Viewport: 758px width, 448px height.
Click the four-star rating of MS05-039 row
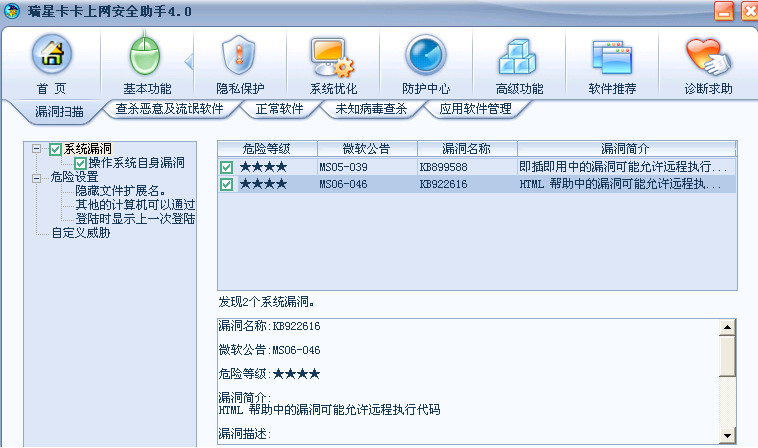coord(263,167)
